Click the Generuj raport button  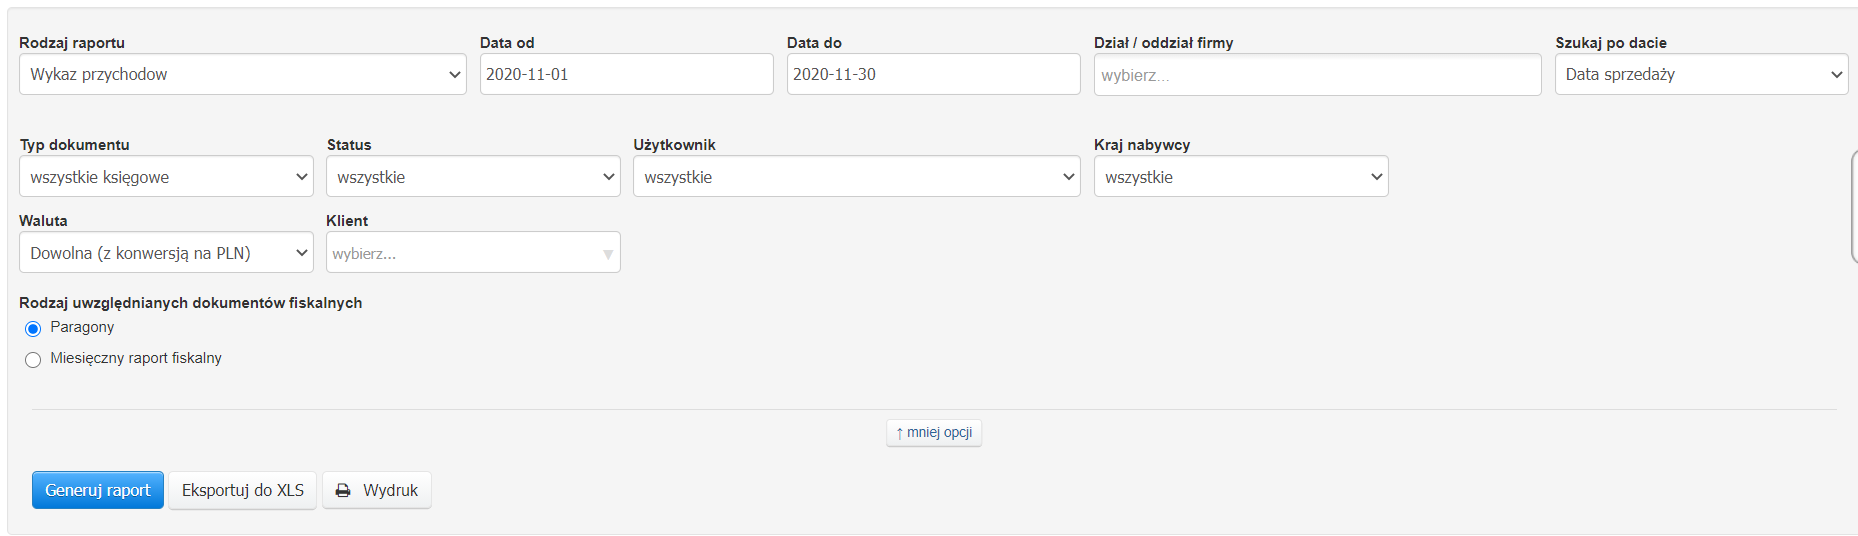98,491
